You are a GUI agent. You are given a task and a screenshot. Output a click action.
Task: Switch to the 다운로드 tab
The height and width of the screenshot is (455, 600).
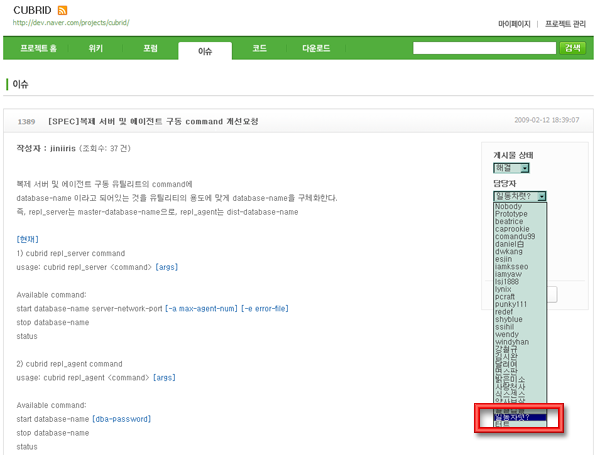pyautogui.click(x=316, y=48)
